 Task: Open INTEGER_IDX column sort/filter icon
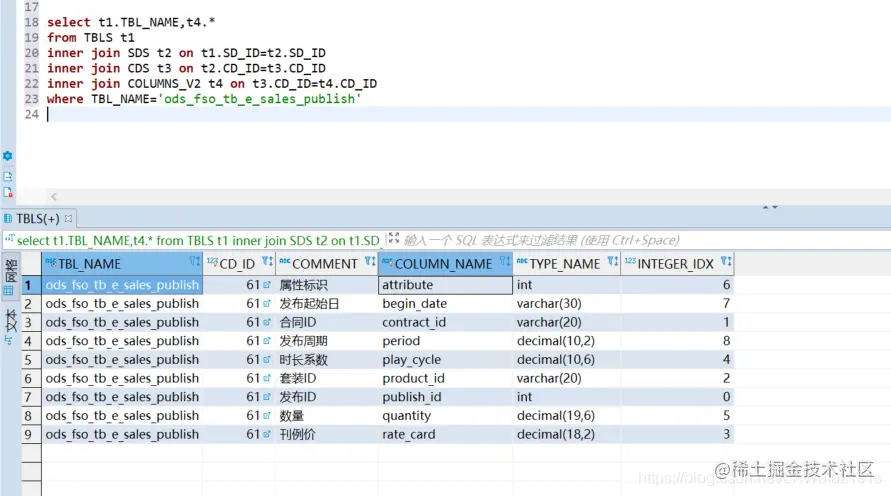(726, 261)
